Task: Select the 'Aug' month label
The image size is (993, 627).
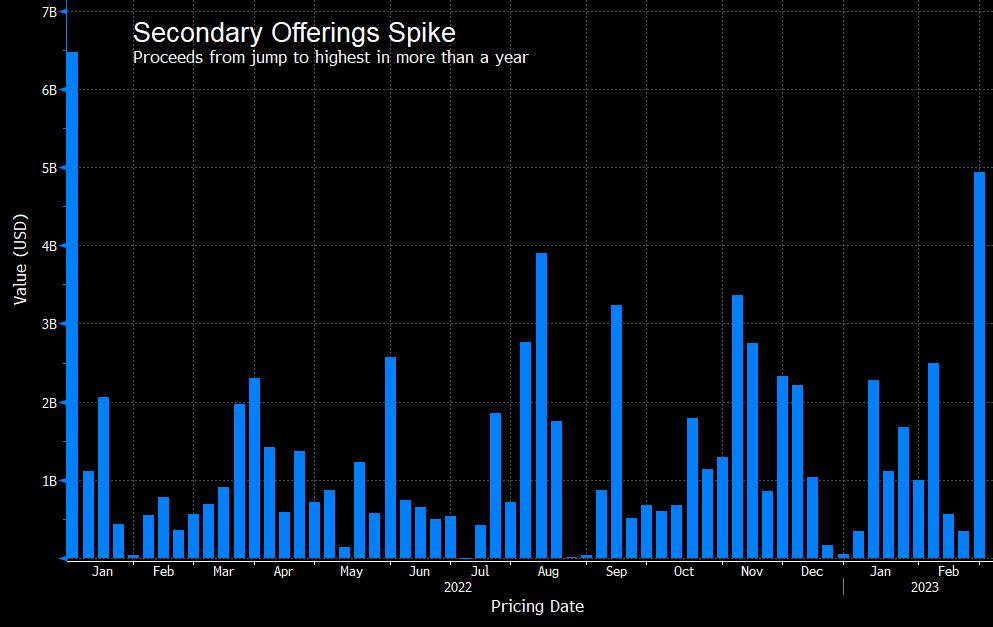Action: [x=548, y=572]
